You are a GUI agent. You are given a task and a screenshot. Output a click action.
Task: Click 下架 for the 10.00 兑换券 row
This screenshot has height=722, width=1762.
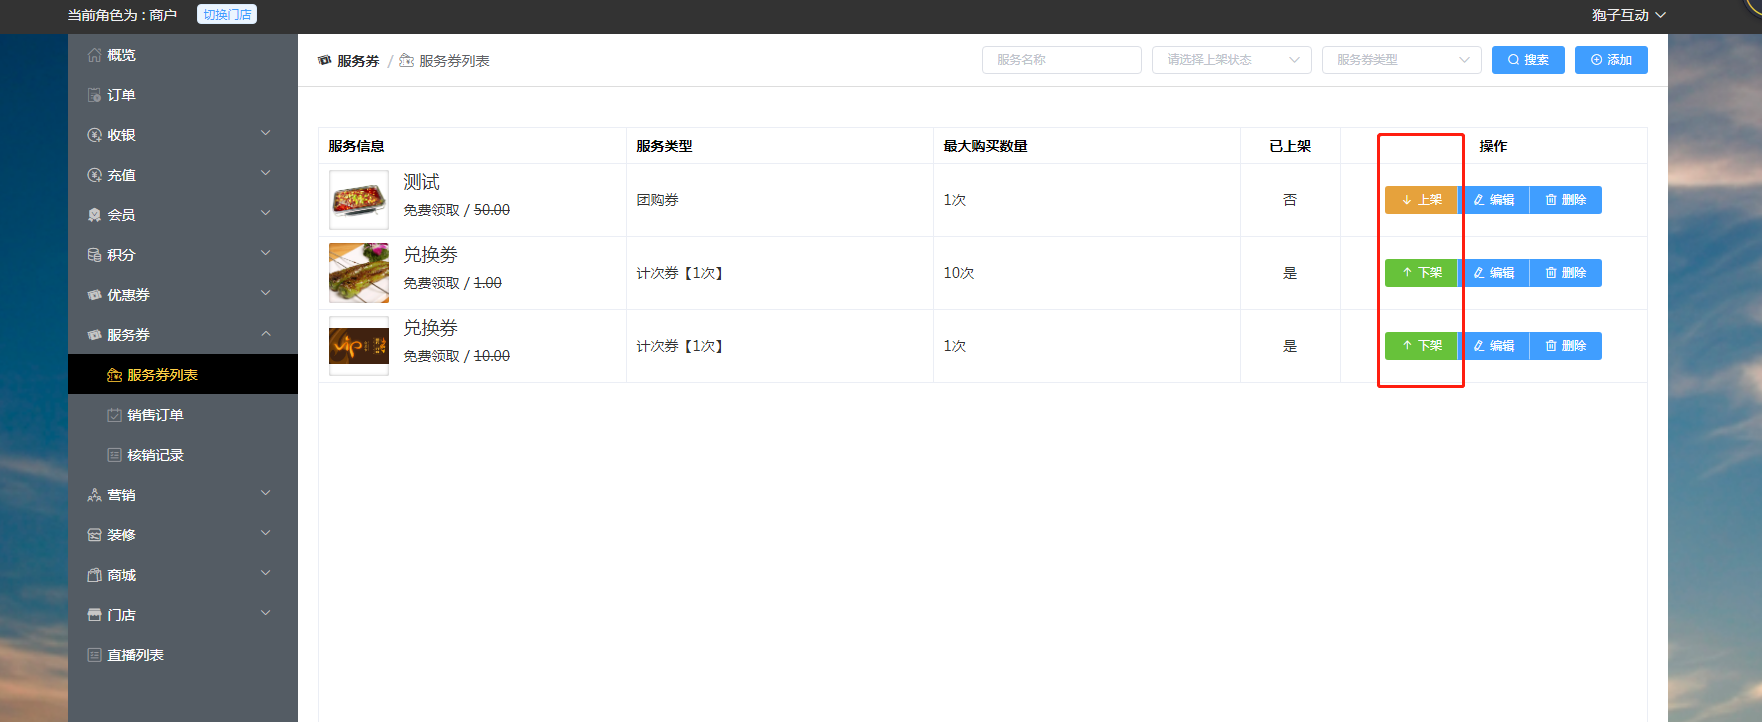(1421, 346)
